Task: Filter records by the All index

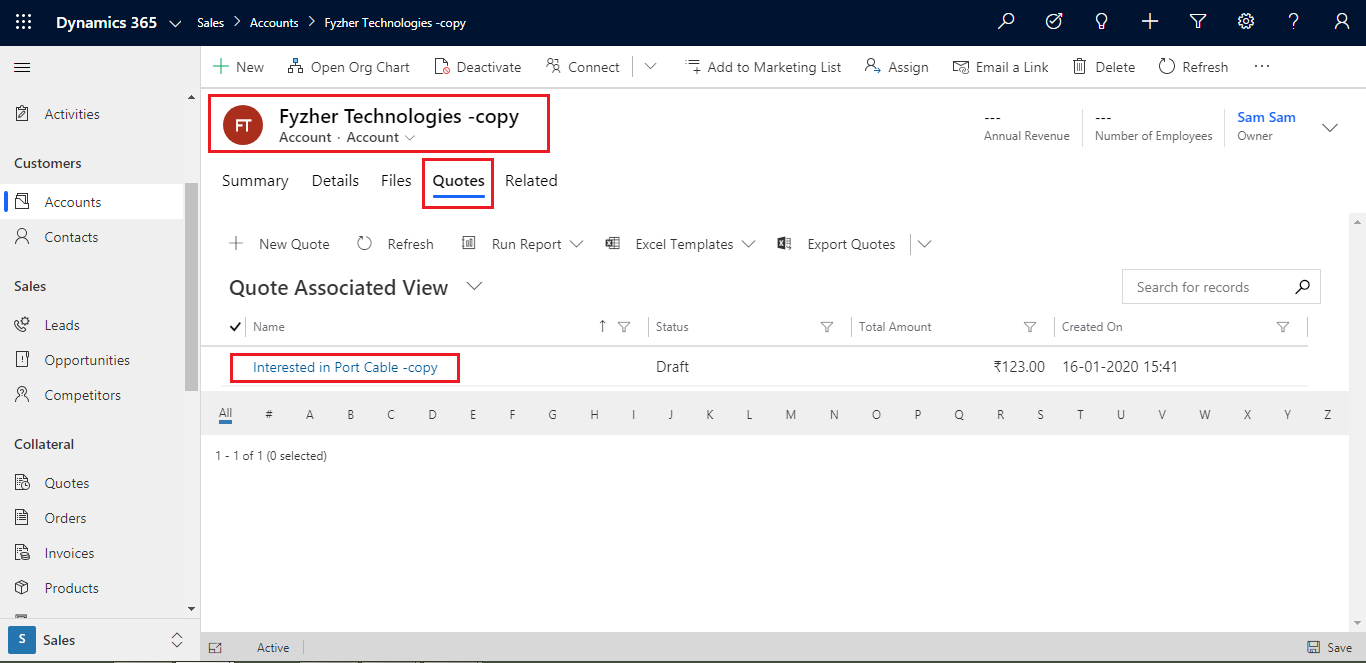Action: (x=225, y=414)
